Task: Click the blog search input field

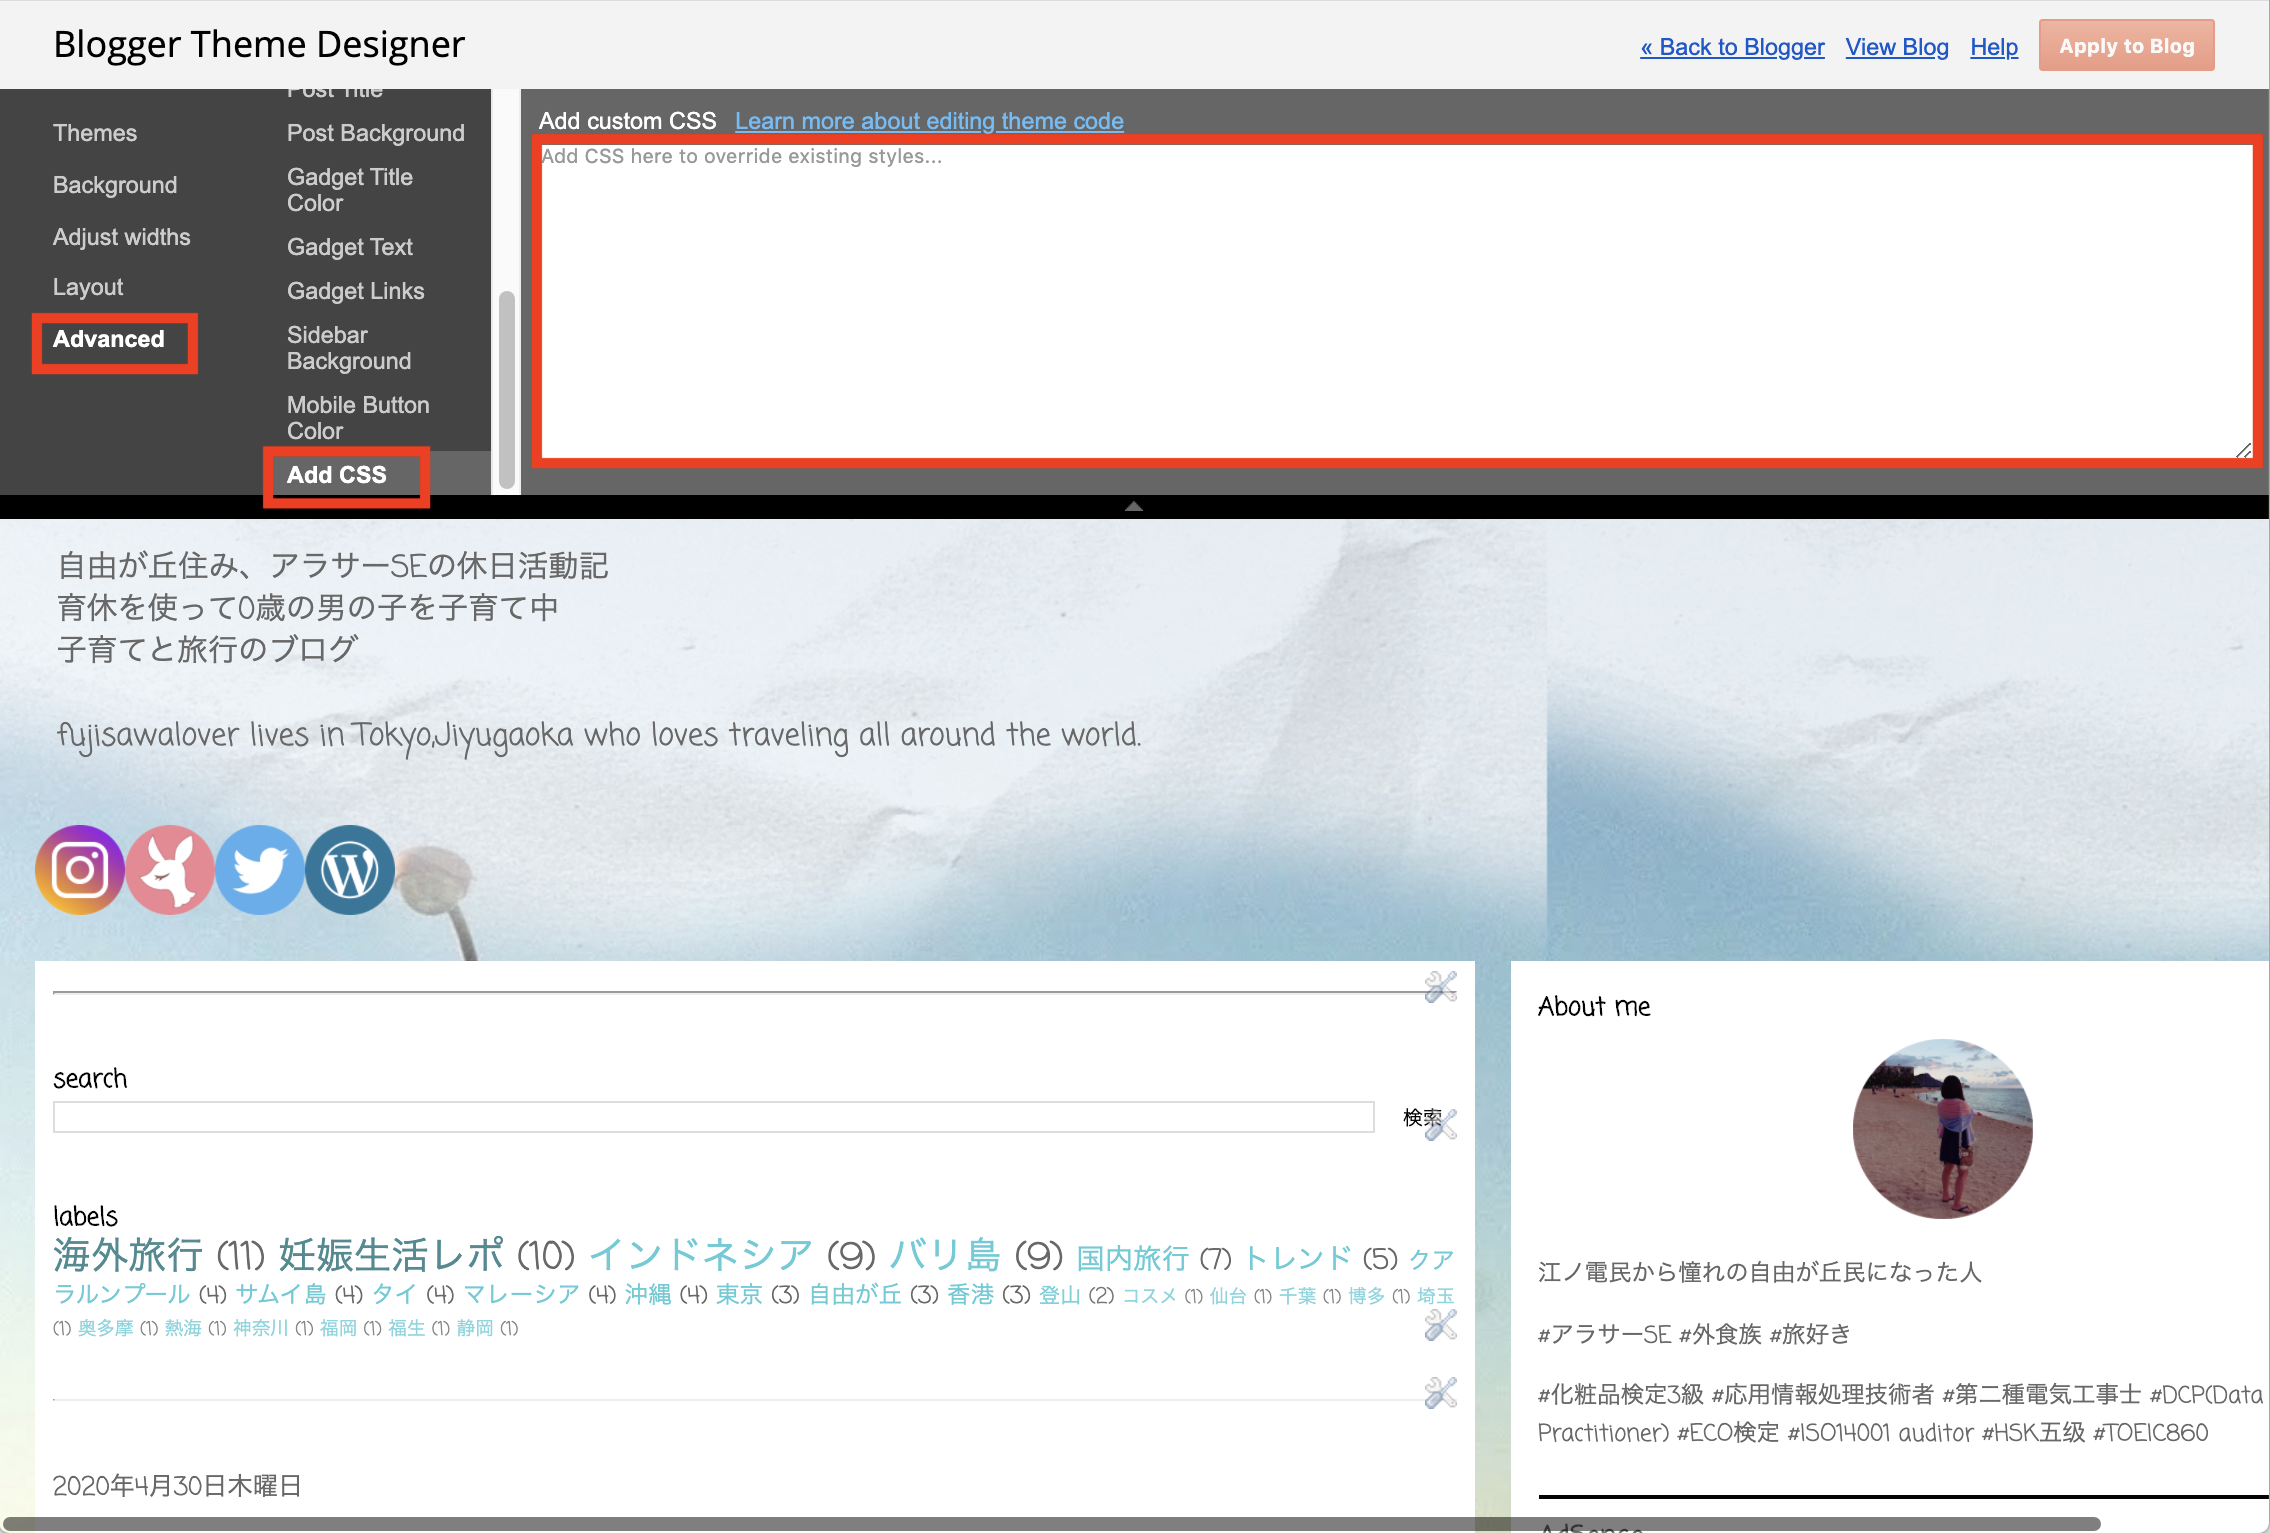Action: pyautogui.click(x=714, y=1117)
